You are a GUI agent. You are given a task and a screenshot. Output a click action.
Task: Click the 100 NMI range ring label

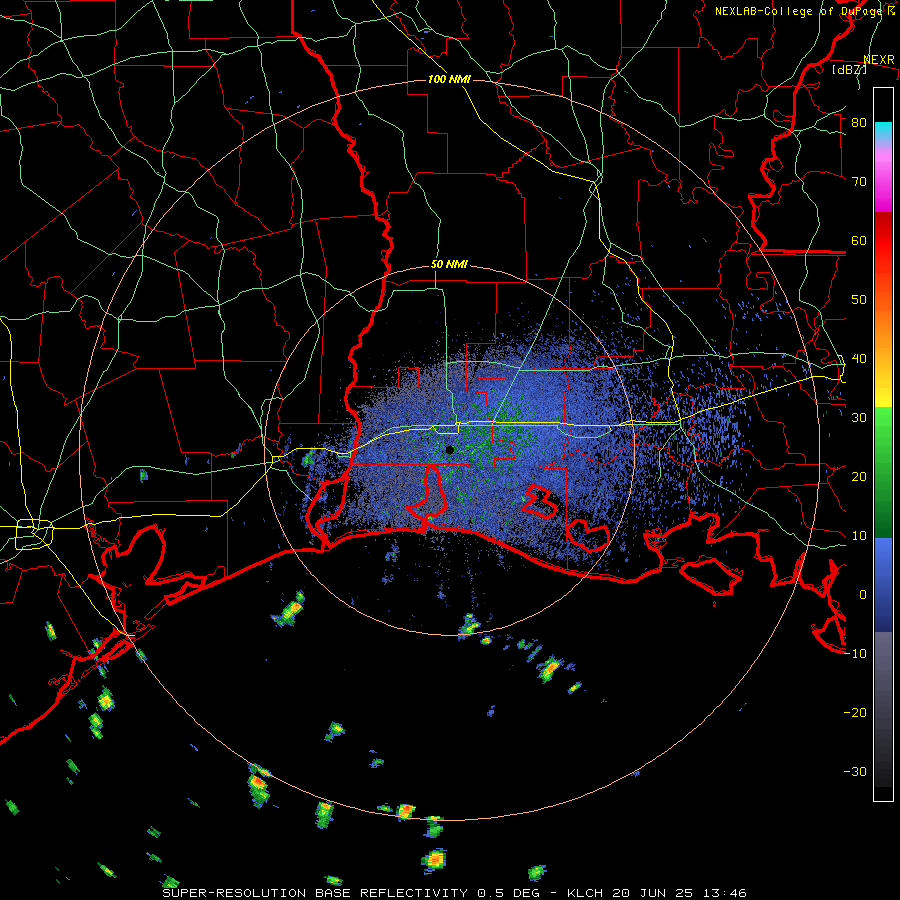449,79
